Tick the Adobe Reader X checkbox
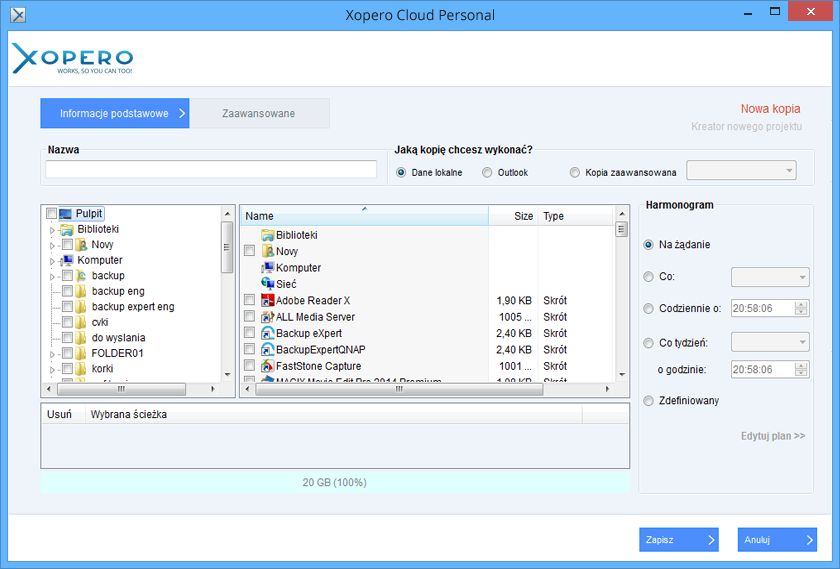The image size is (840, 569). coord(249,300)
